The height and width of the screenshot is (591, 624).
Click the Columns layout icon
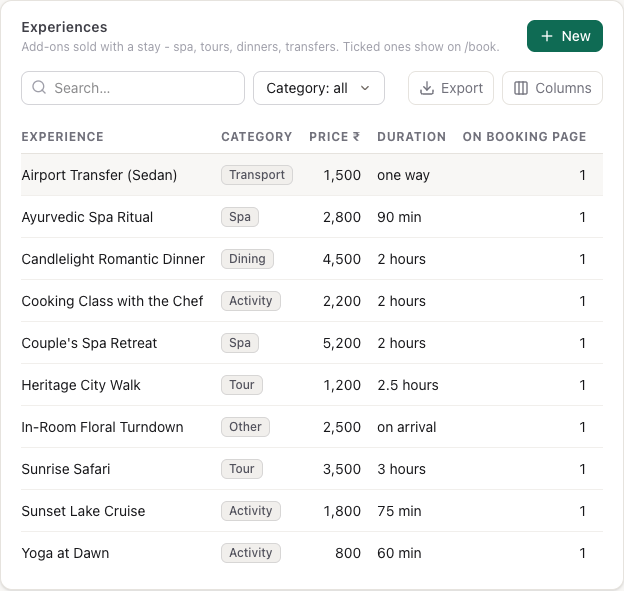pyautogui.click(x=521, y=88)
